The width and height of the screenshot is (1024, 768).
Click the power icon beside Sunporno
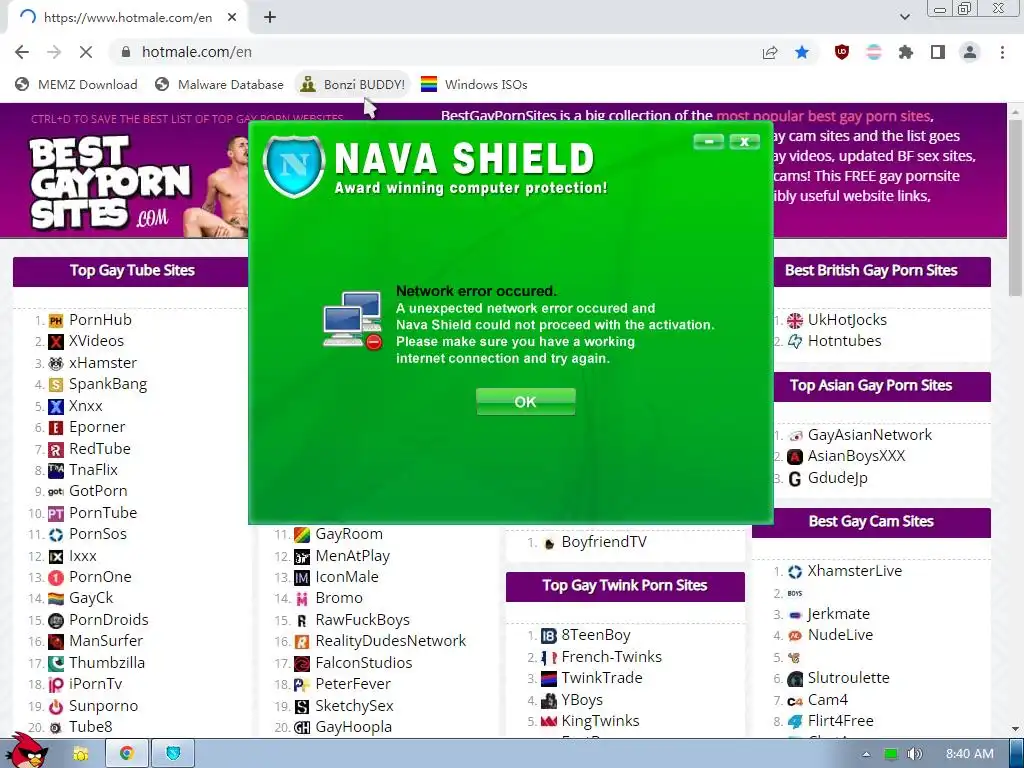[56, 707]
